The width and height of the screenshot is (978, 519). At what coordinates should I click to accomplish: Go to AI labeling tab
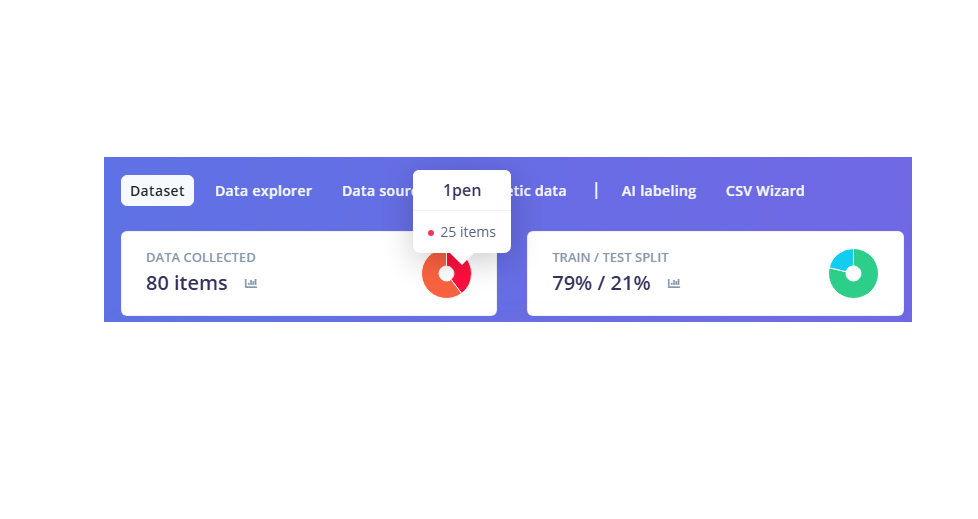pyautogui.click(x=658, y=191)
